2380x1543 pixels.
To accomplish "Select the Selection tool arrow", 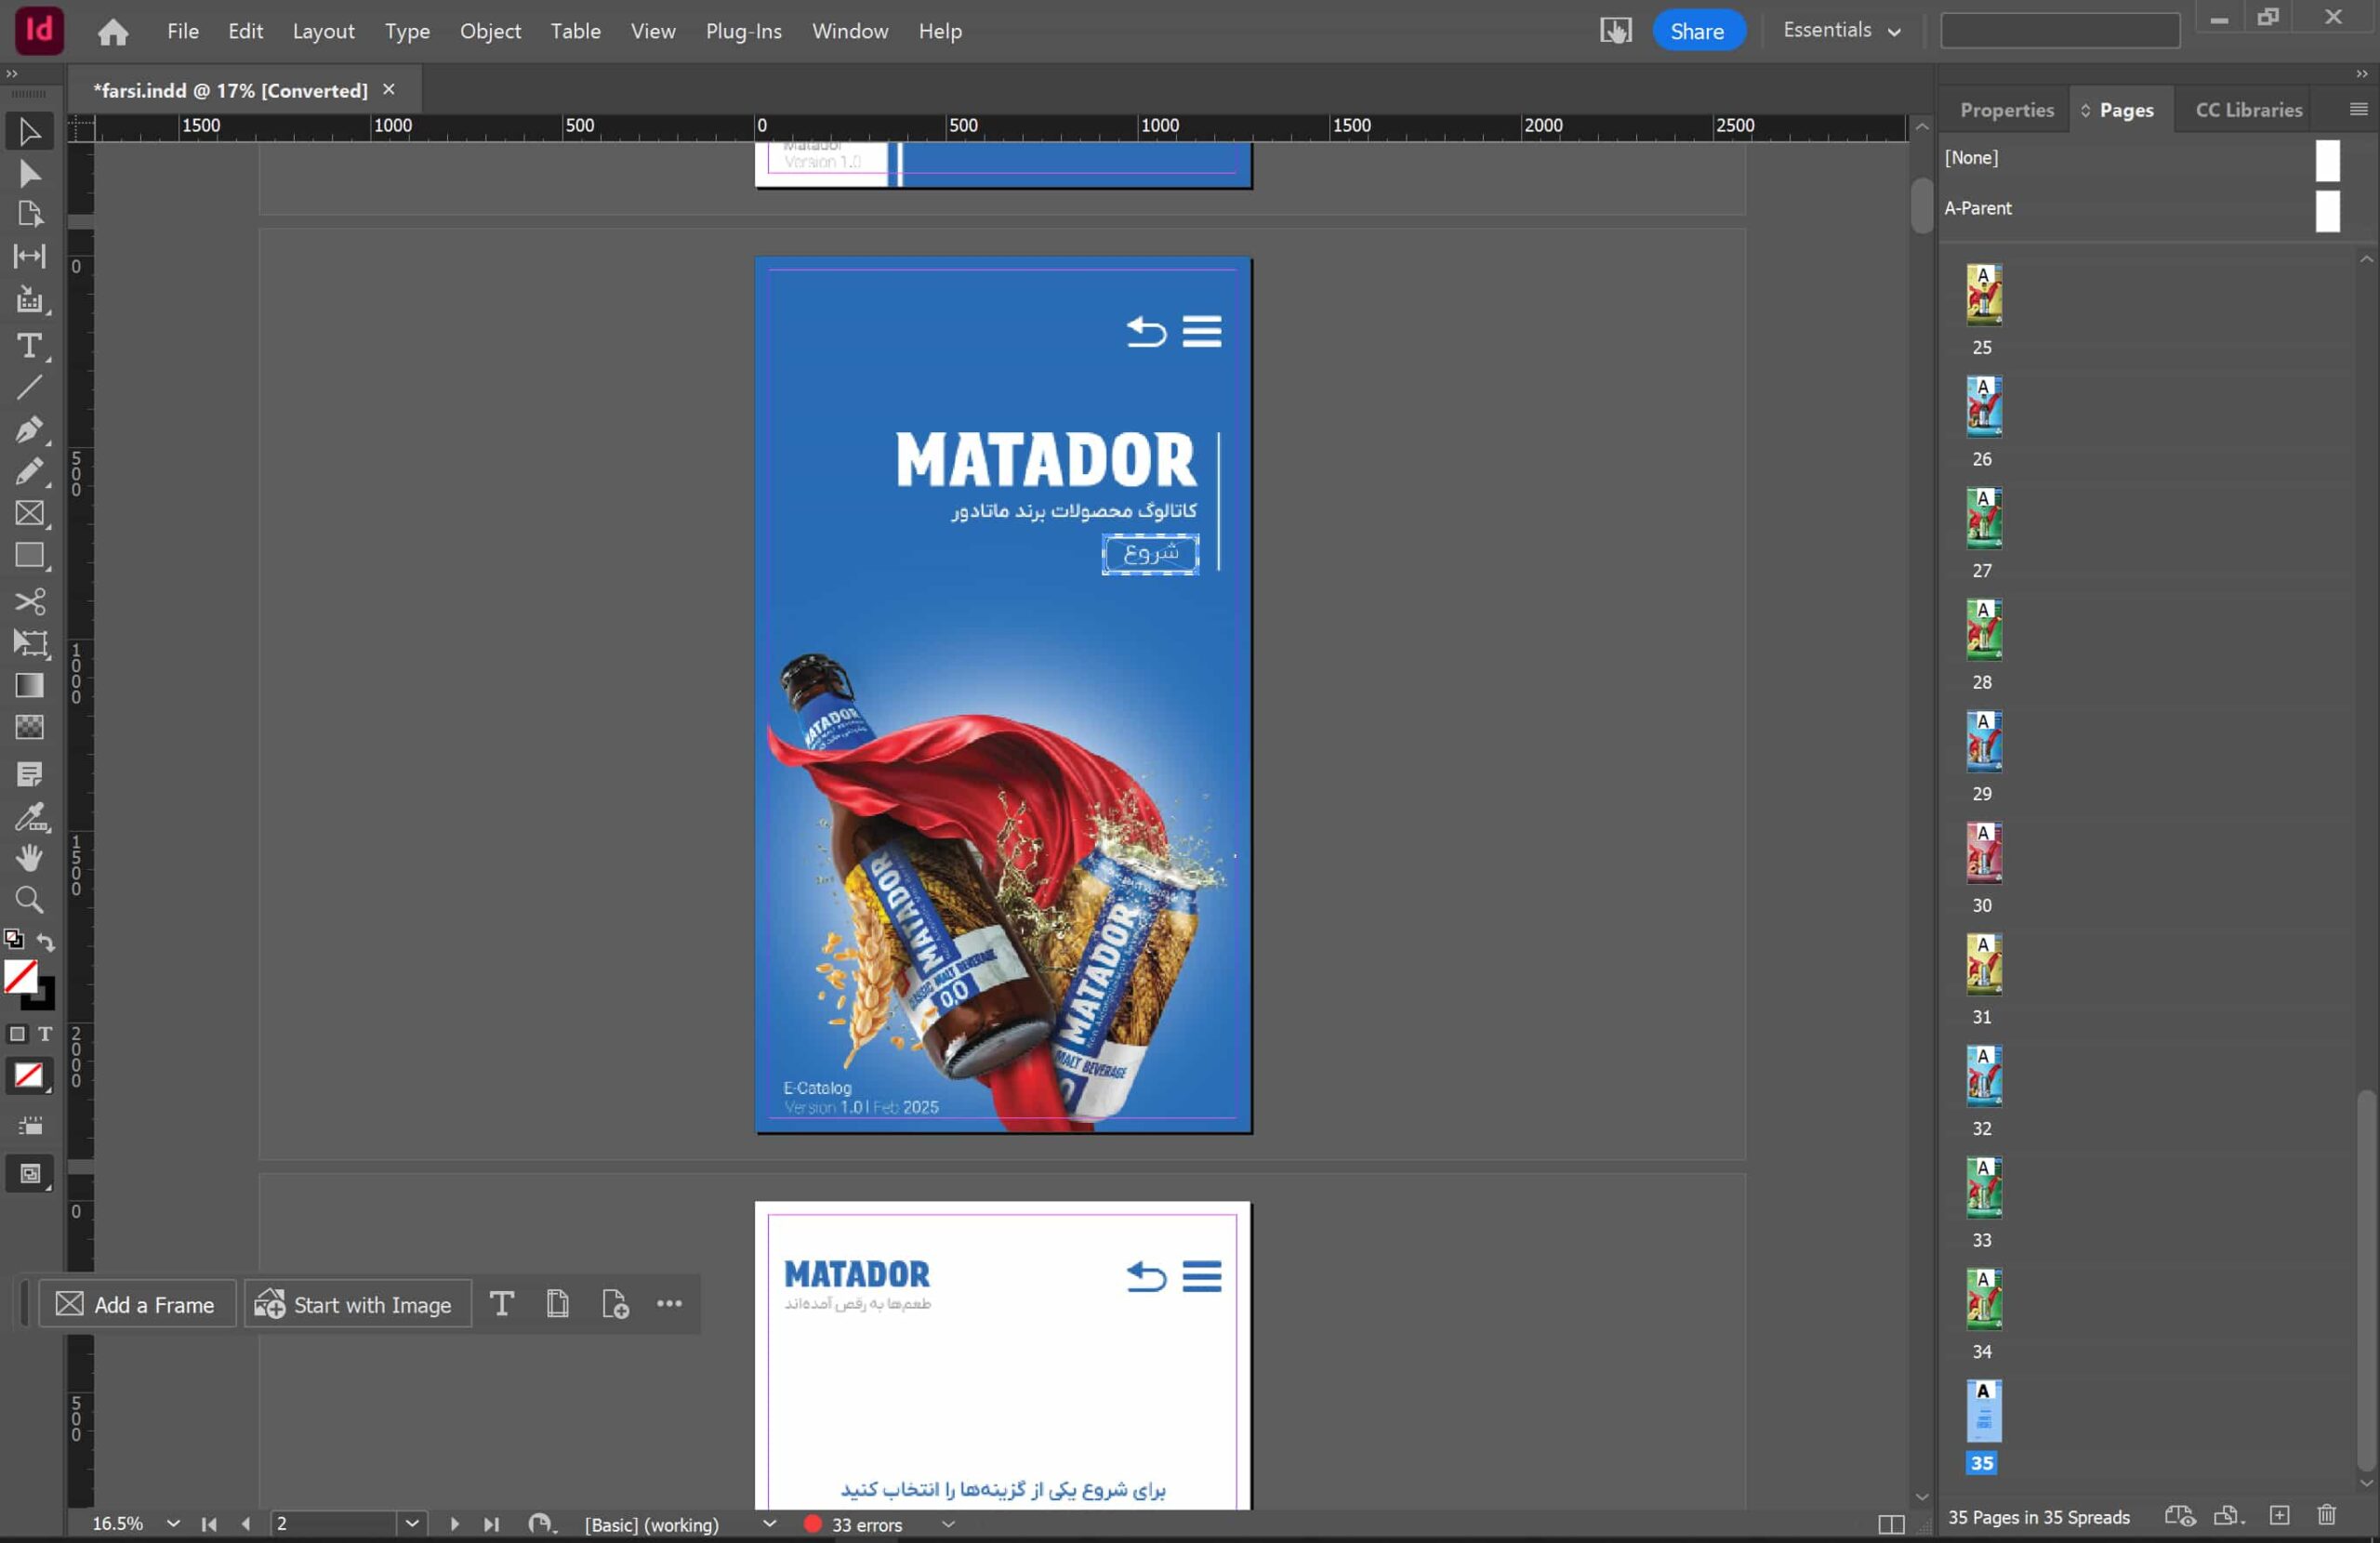I will point(29,132).
